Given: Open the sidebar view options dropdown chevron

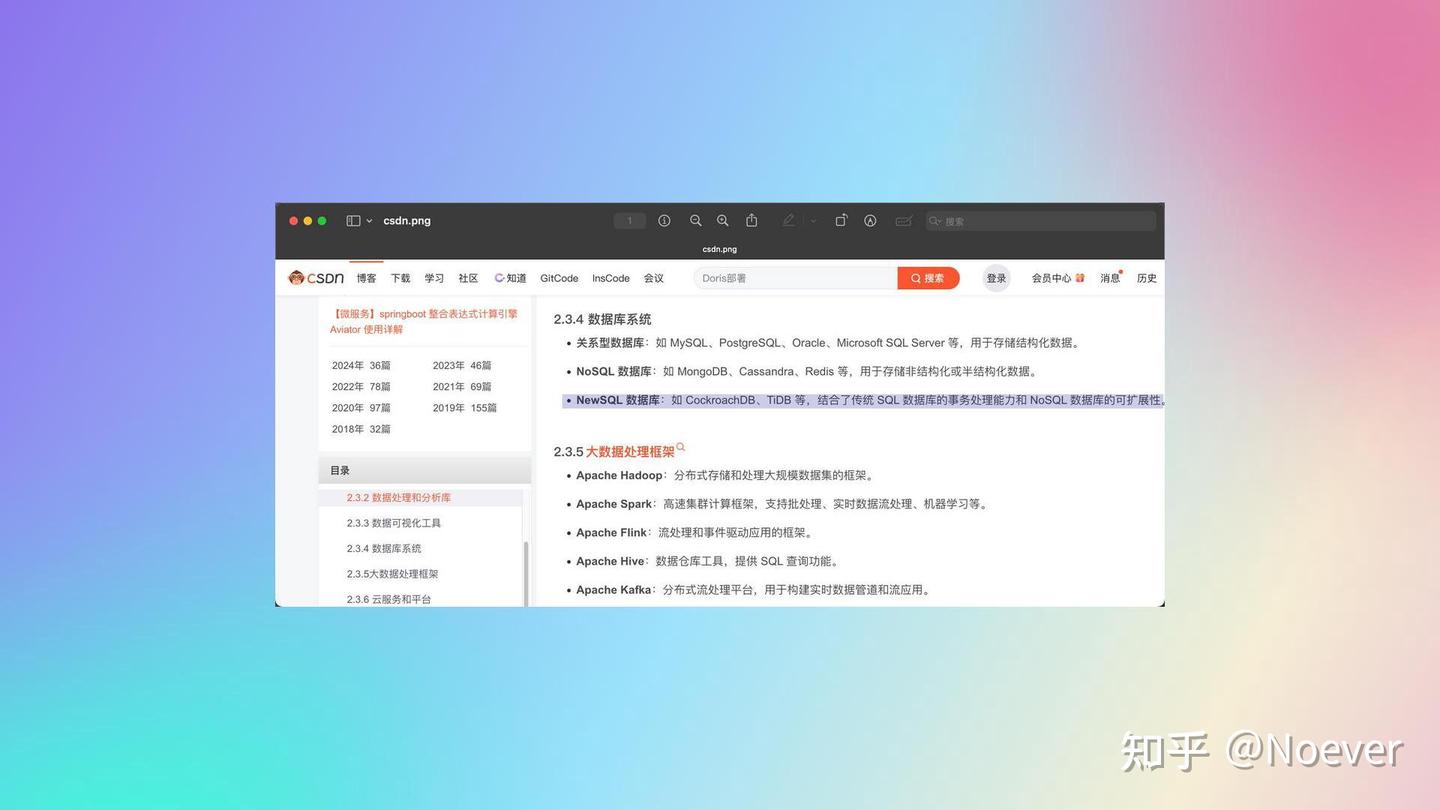Looking at the screenshot, I should click(x=368, y=221).
